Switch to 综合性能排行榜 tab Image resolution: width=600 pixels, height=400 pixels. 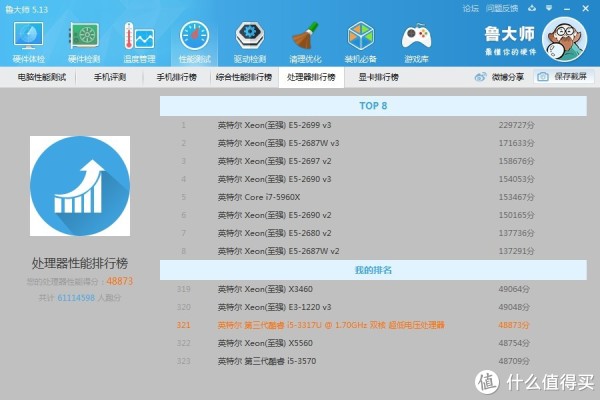pyautogui.click(x=244, y=77)
